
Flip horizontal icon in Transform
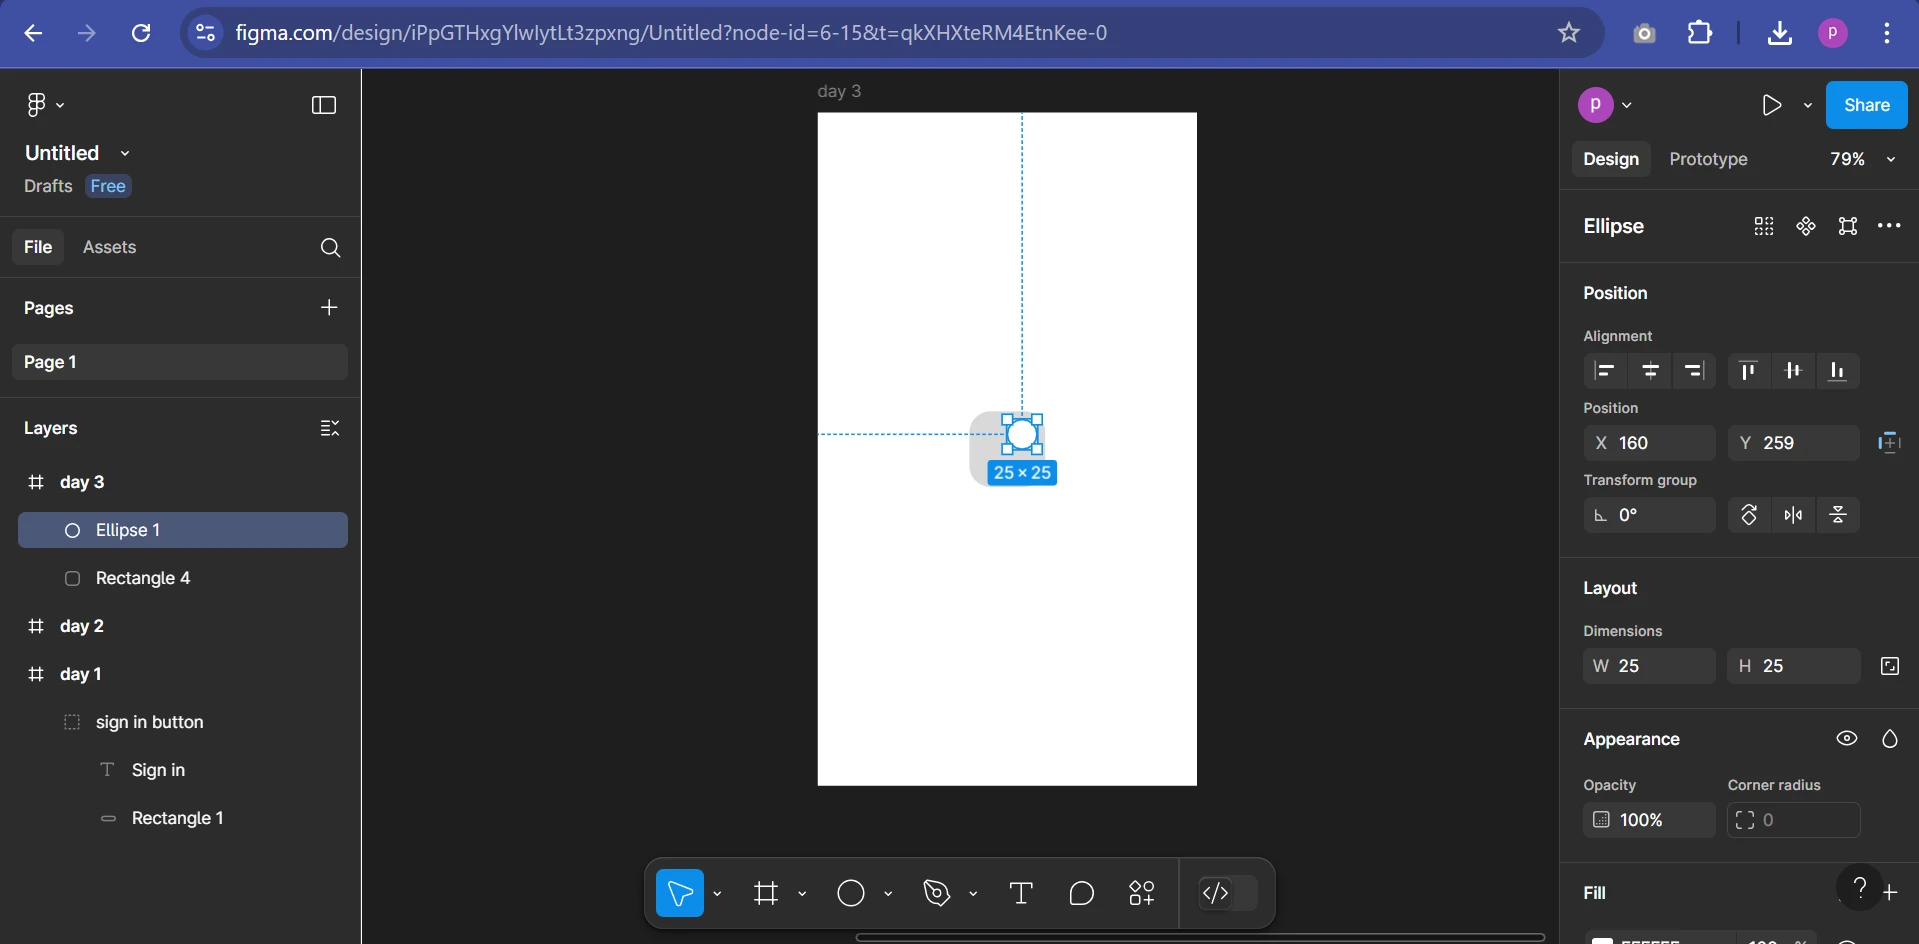coord(1794,515)
